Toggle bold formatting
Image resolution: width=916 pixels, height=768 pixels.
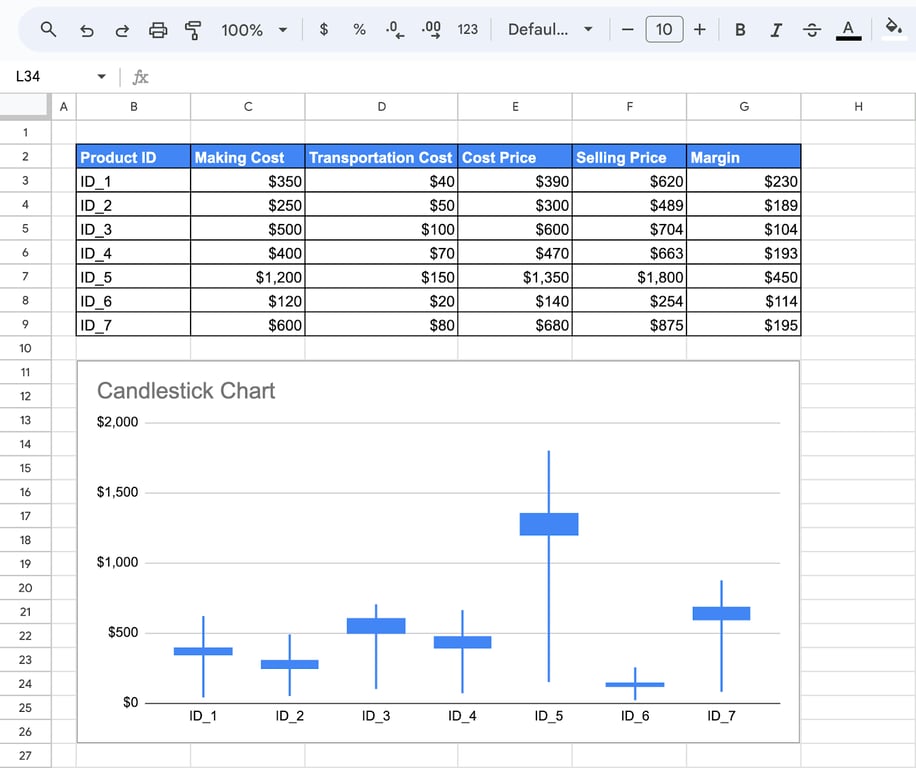(x=740, y=30)
